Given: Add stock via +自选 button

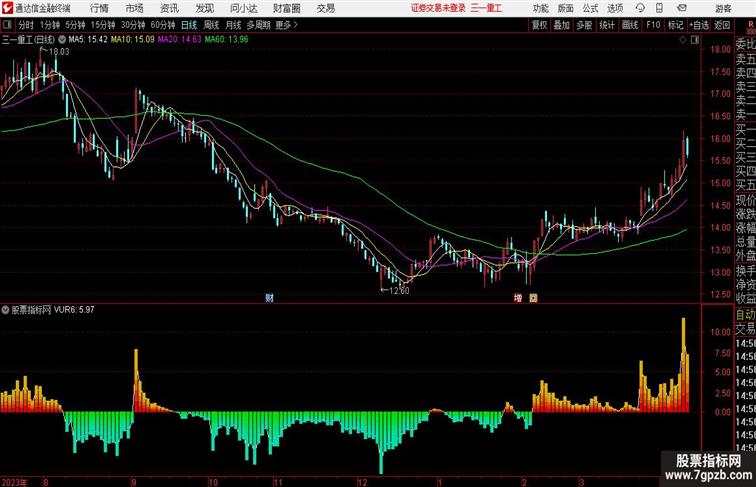Looking at the screenshot, I should 699,25.
